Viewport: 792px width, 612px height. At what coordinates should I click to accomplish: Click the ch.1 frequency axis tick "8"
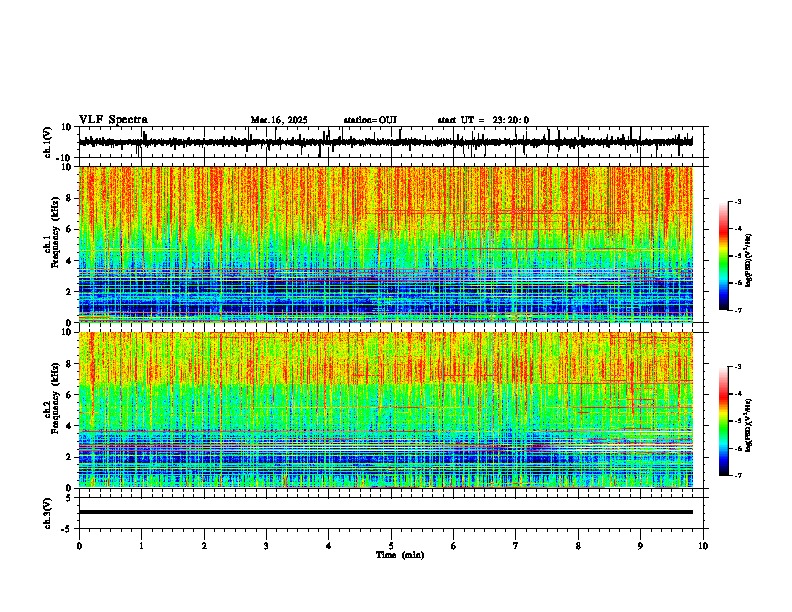[x=71, y=198]
